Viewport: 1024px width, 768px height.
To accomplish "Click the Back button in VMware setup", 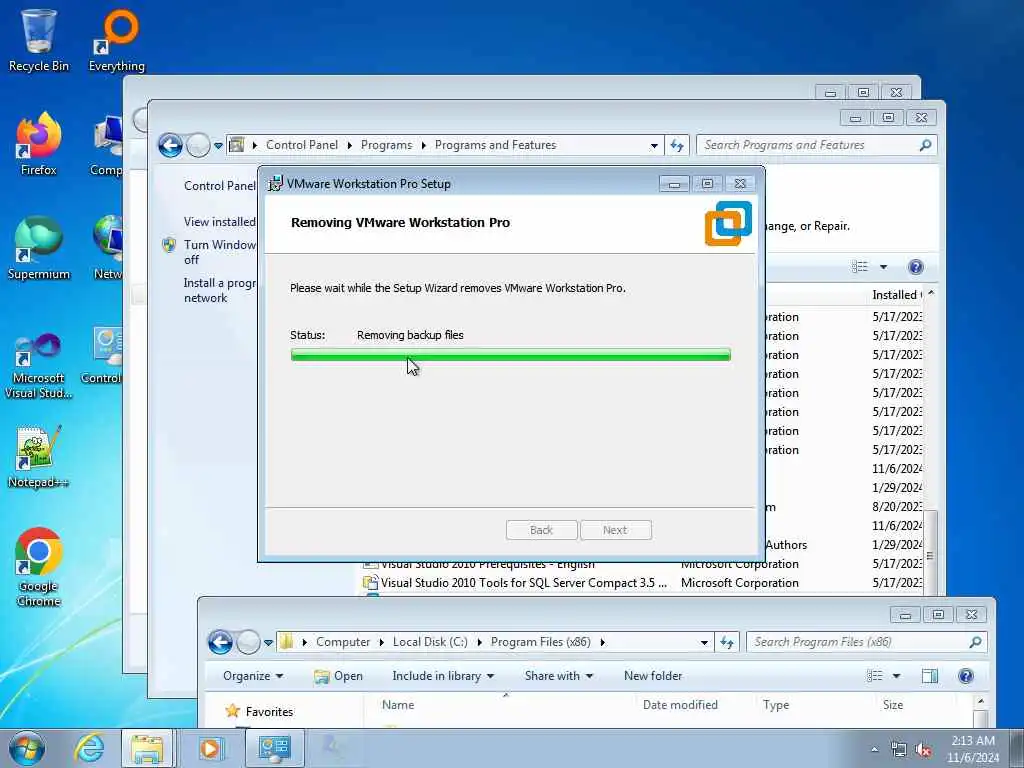I will coord(541,530).
